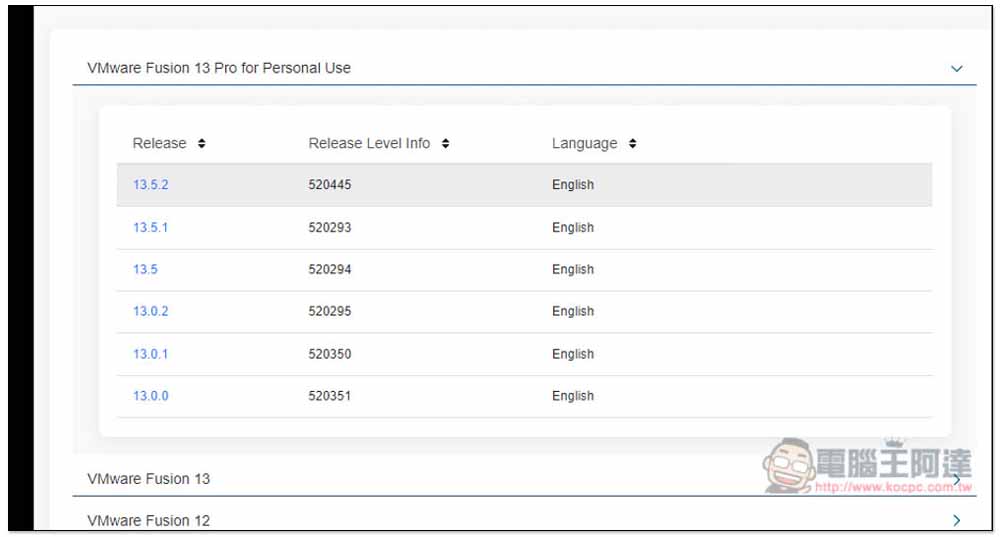Click the VMware Fusion 13 Pro heading text
The image size is (1000, 537).
tap(219, 68)
